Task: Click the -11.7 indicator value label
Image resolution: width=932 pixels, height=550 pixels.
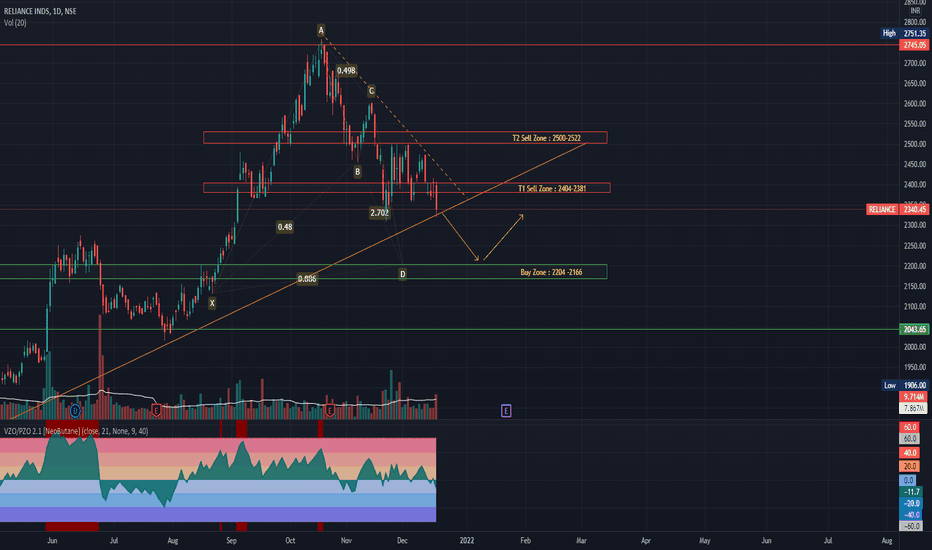Action: [911, 492]
